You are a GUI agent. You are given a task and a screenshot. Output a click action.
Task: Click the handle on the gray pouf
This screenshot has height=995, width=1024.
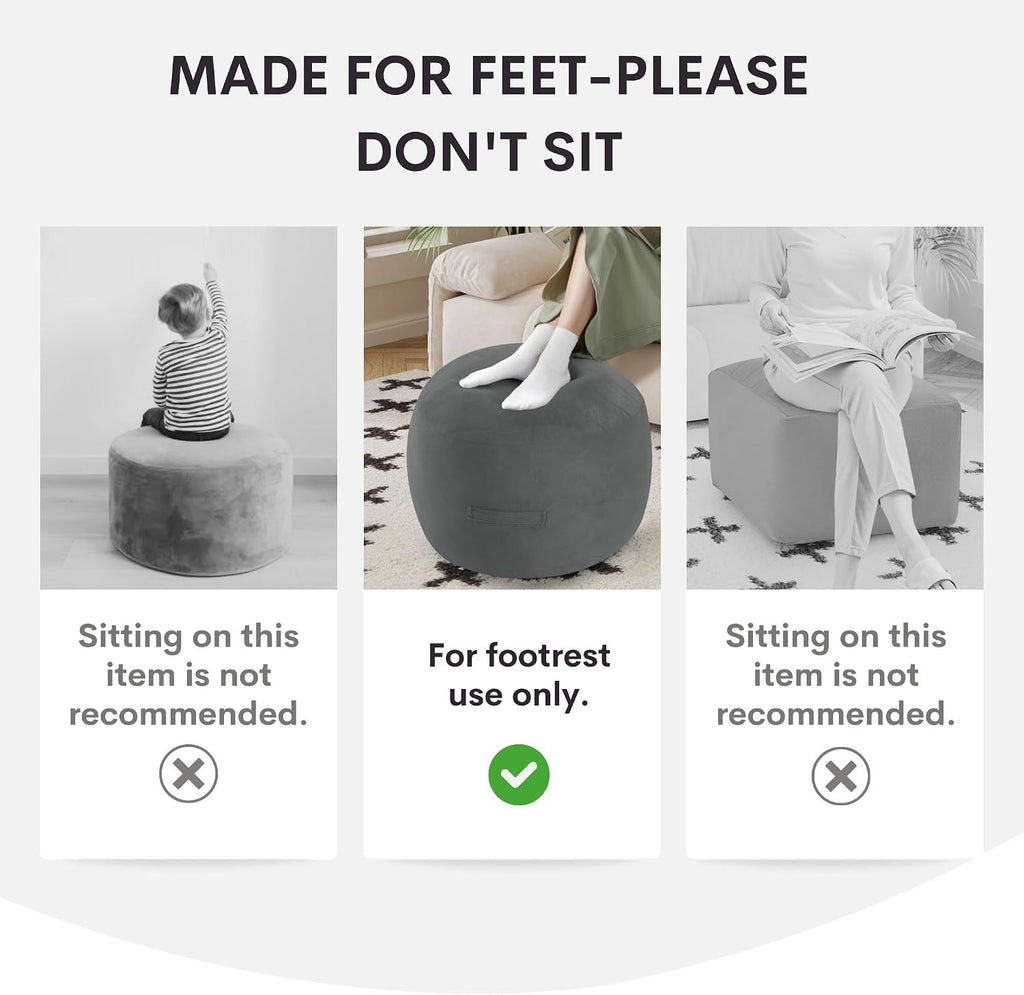tap(506, 515)
